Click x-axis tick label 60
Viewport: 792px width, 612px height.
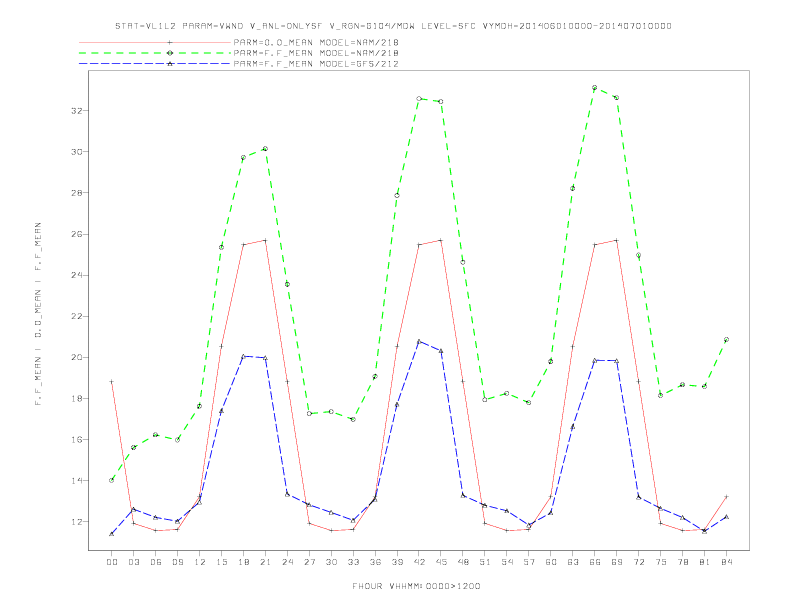[x=551, y=562]
